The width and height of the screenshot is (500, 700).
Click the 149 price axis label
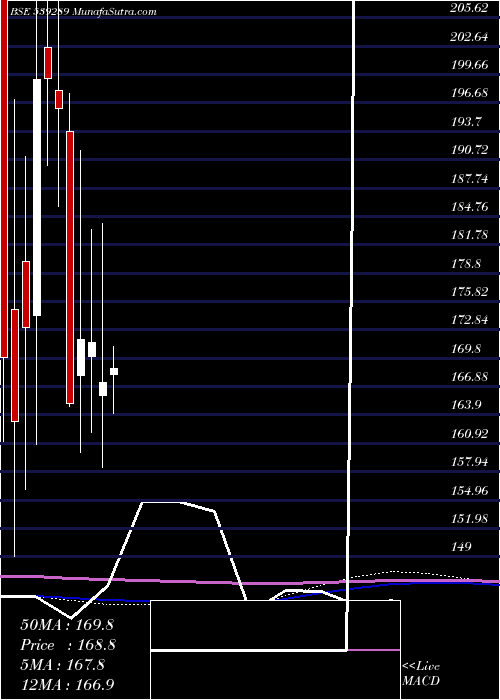461,547
